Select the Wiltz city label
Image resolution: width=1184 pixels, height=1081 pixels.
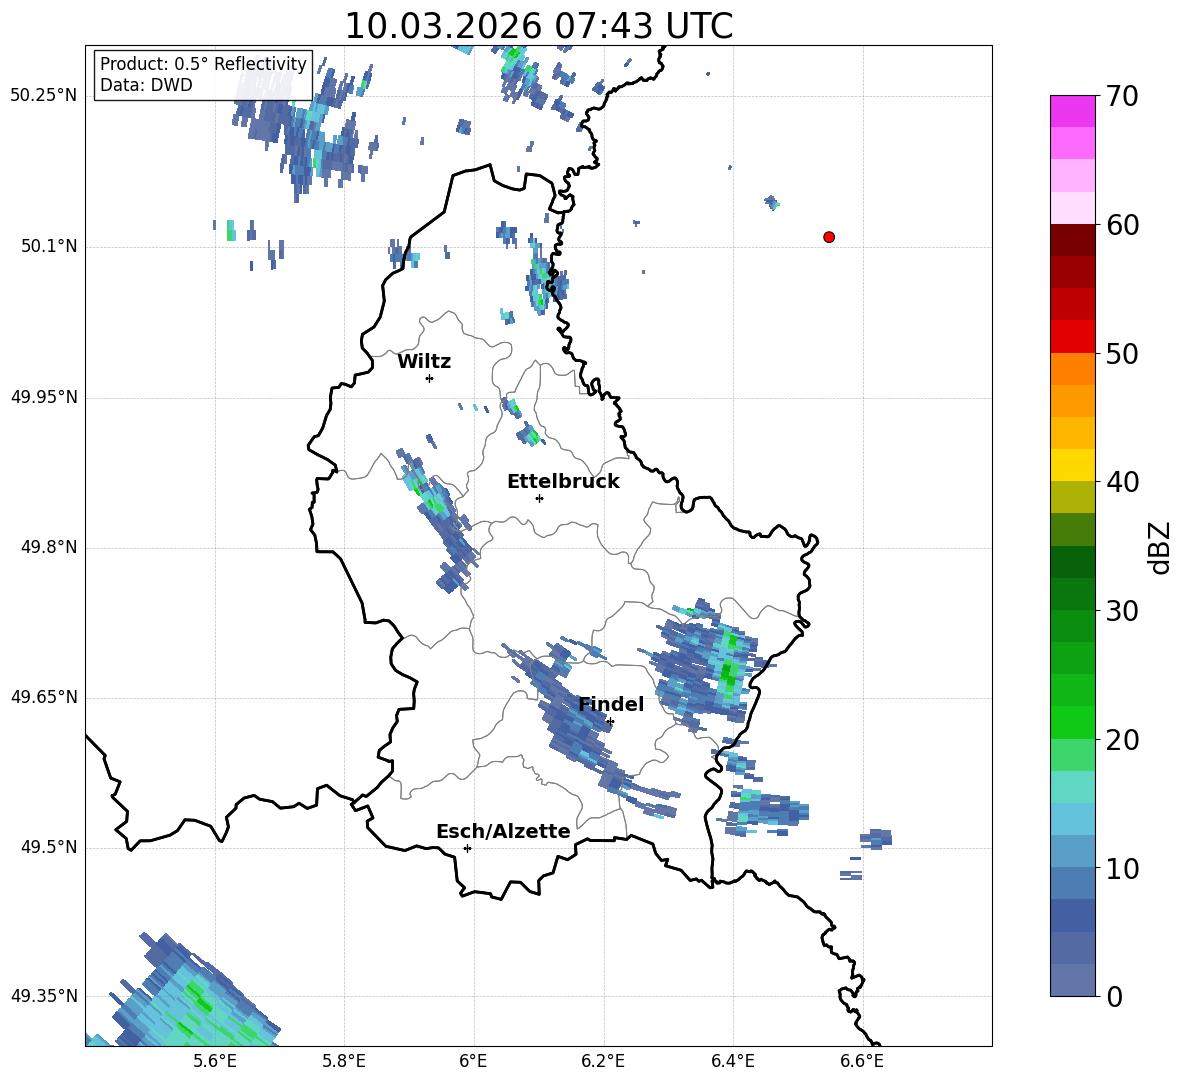pos(424,362)
